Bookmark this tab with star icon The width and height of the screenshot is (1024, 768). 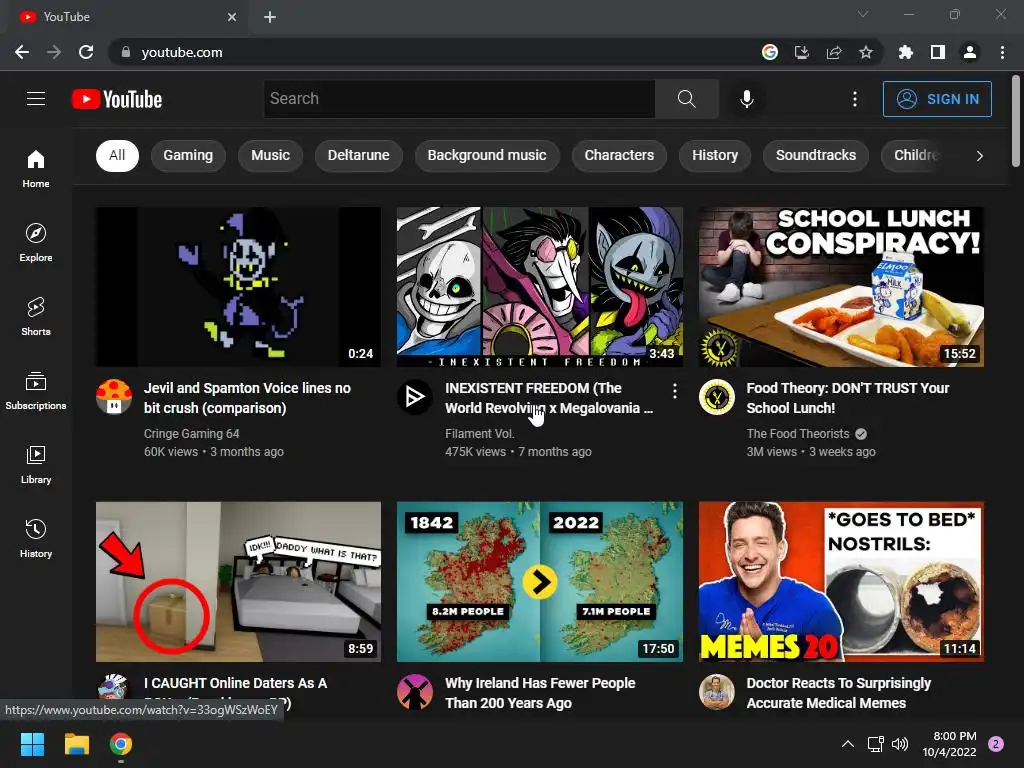(x=865, y=52)
